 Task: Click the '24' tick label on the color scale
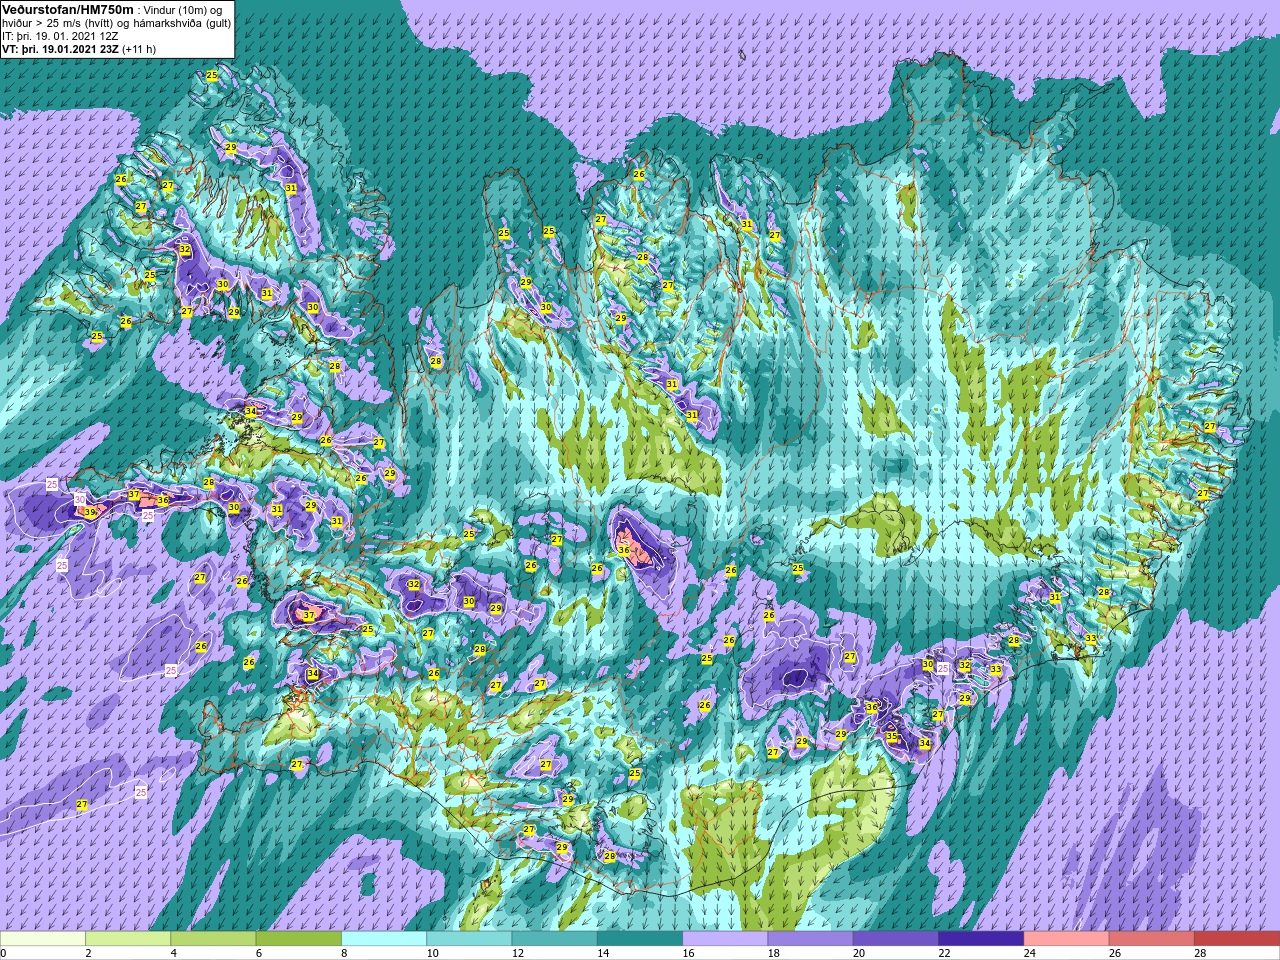tap(1029, 953)
